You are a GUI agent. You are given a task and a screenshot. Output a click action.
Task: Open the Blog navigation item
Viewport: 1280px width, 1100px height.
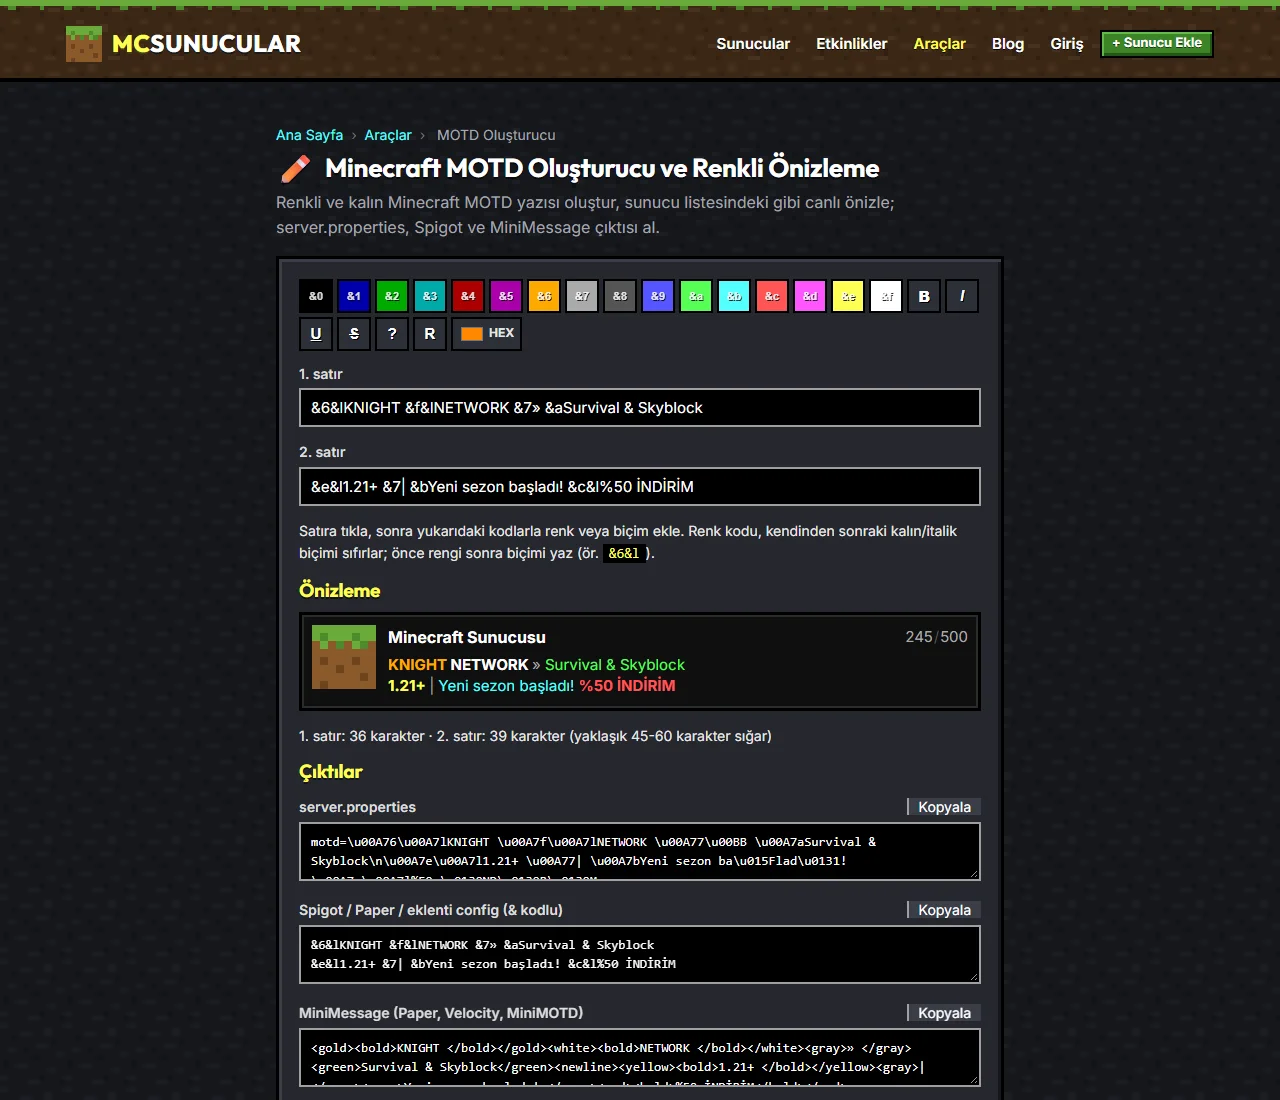(1008, 44)
